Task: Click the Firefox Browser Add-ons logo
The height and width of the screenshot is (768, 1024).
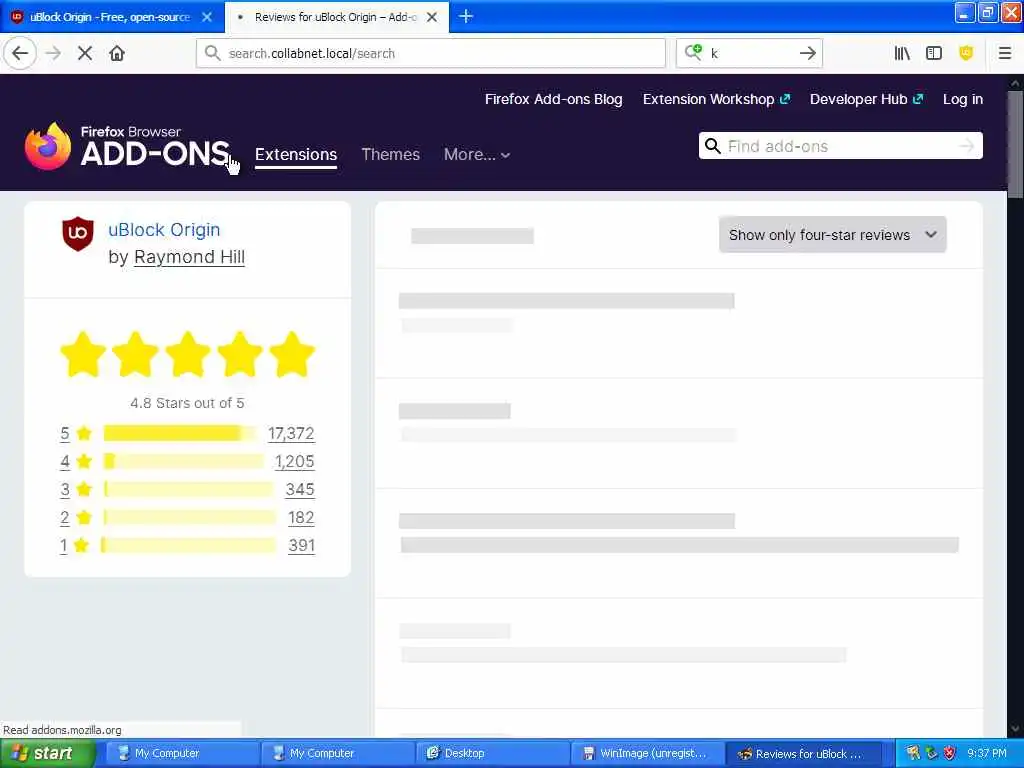Action: coord(127,146)
